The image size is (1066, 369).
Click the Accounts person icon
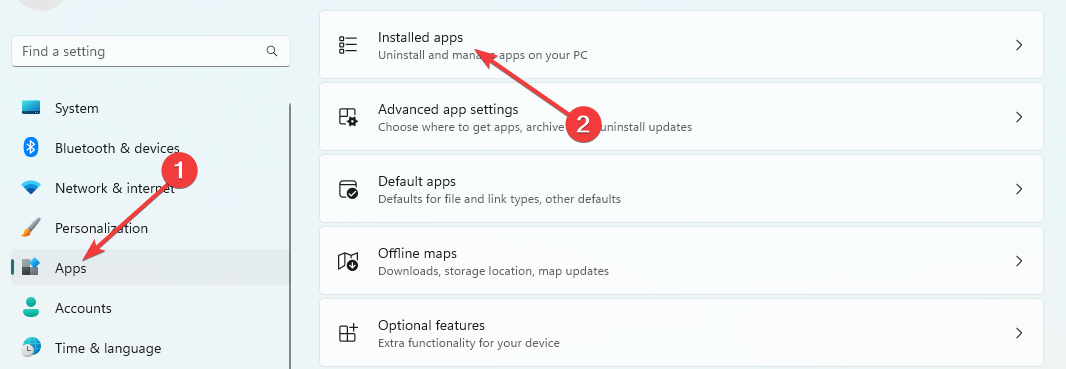point(31,307)
